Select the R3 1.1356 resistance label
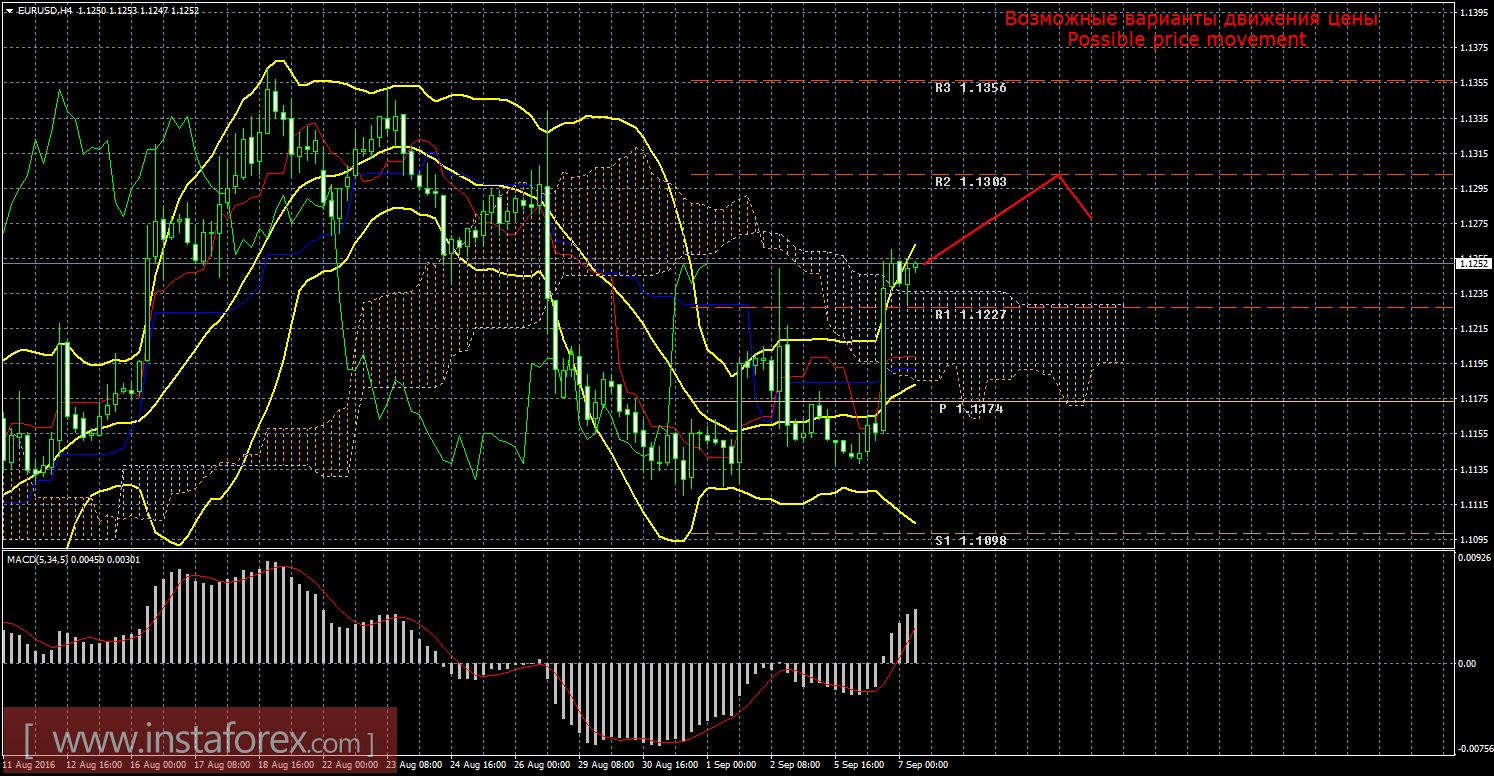 (x=970, y=88)
